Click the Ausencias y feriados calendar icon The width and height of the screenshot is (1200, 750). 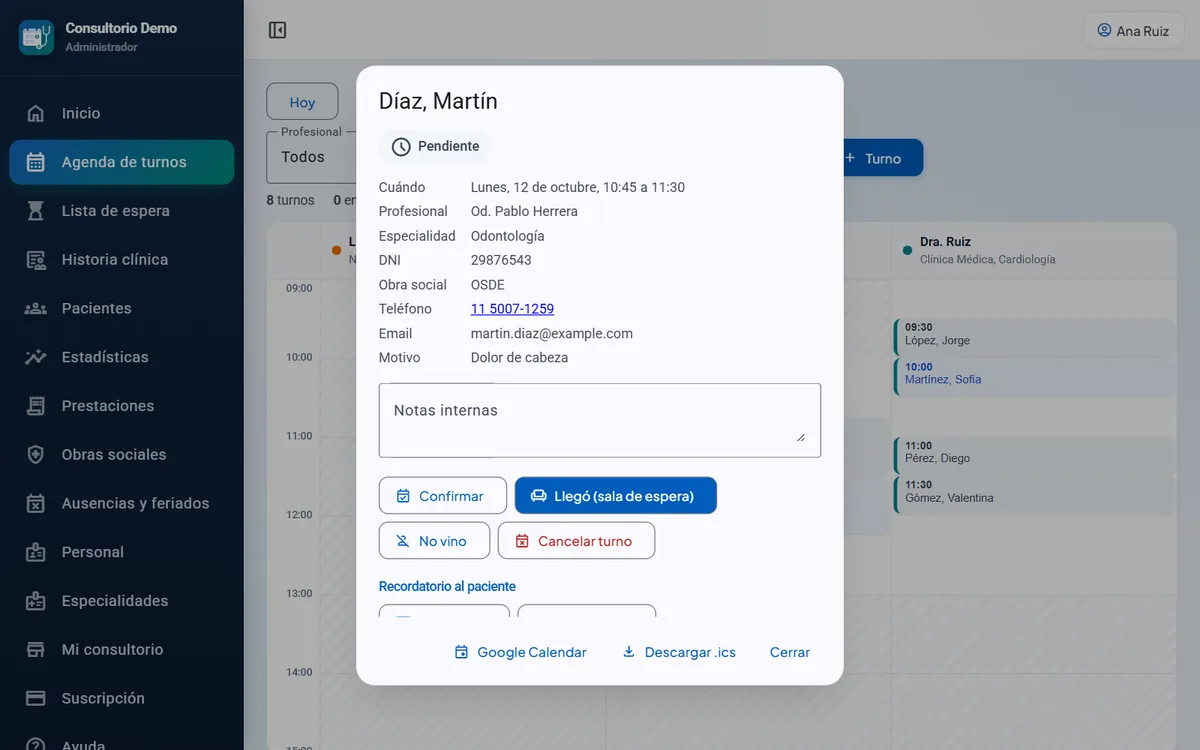coord(36,503)
